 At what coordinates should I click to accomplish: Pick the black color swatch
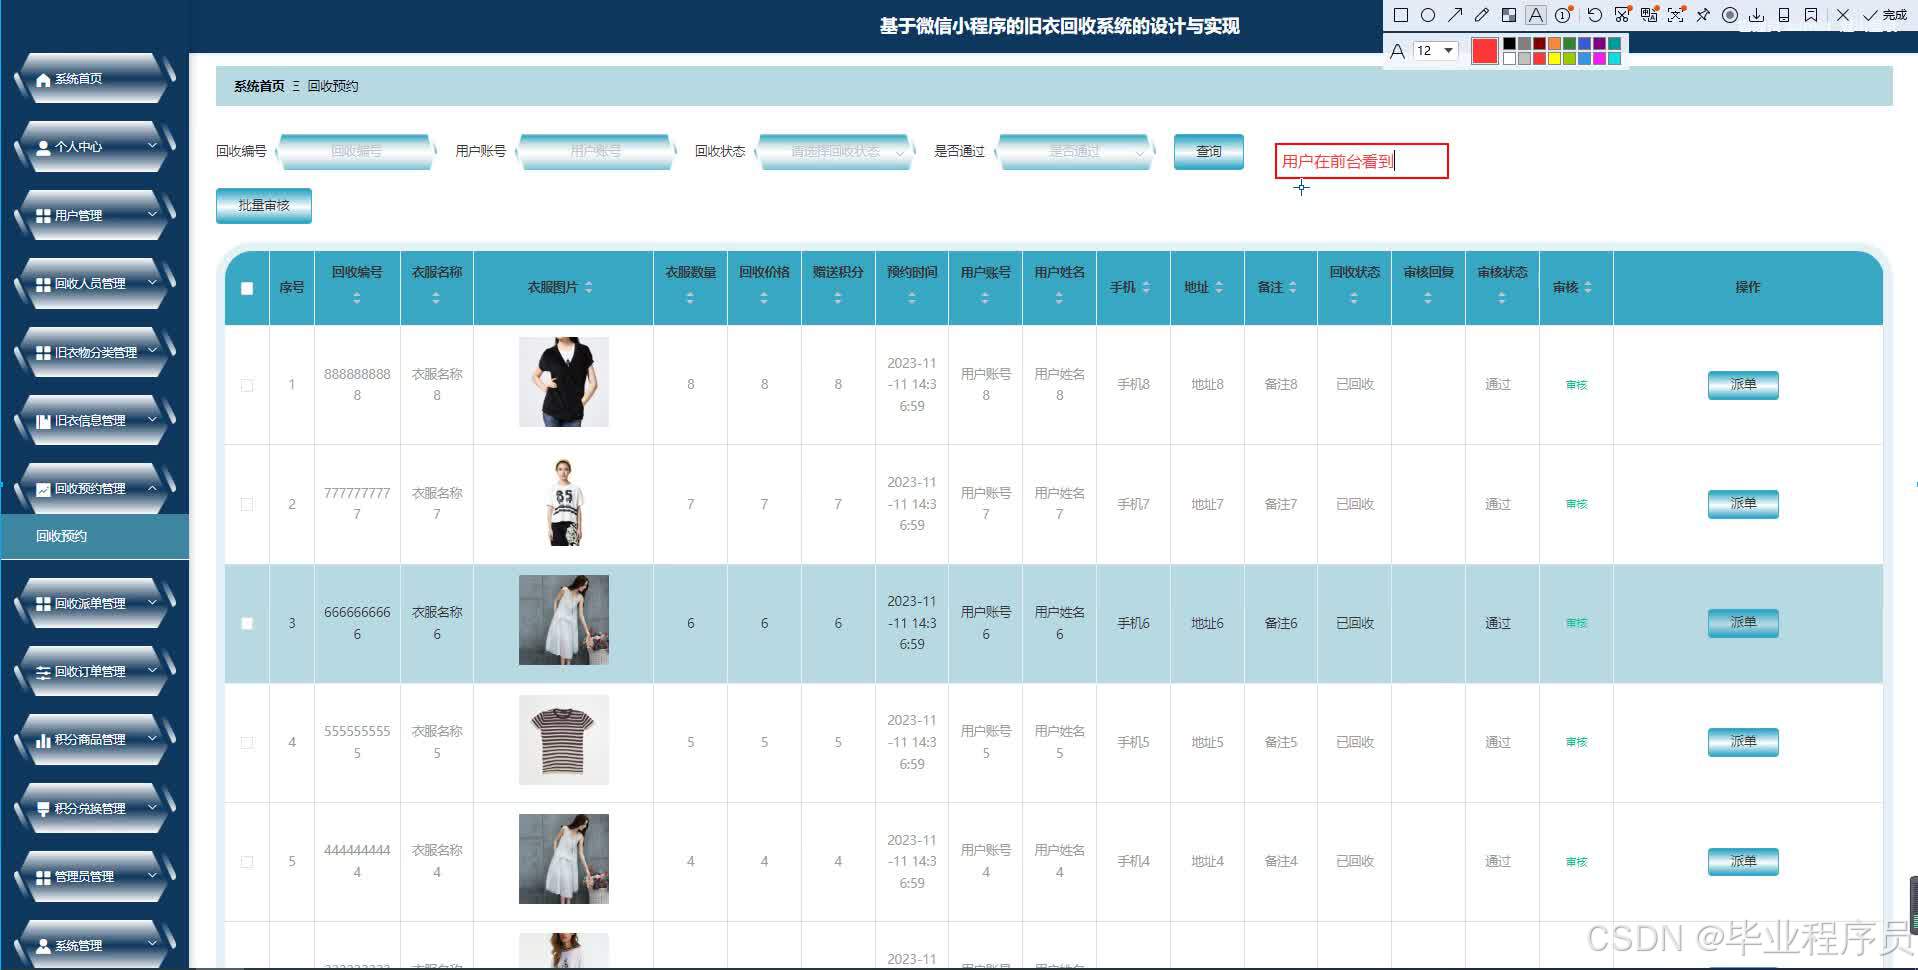[x=1509, y=44]
